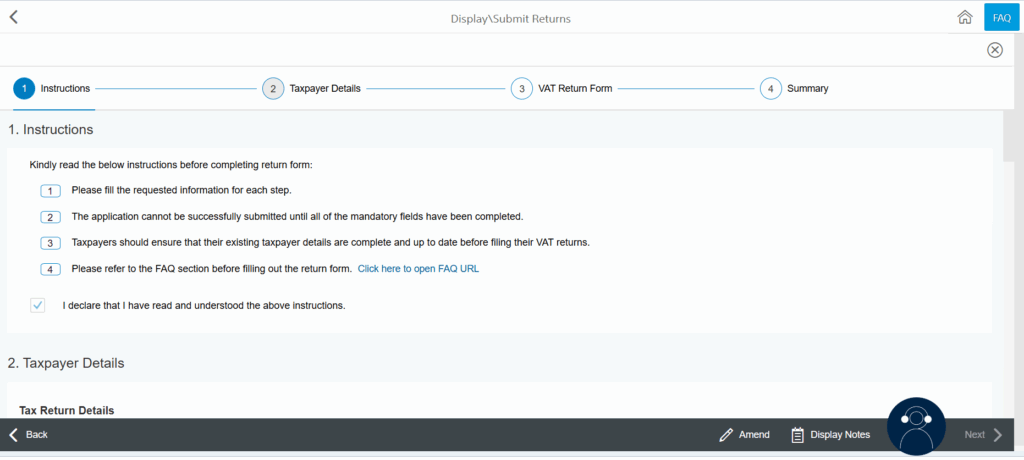Open the FAQ button
The width and height of the screenshot is (1024, 460).
1002,18
